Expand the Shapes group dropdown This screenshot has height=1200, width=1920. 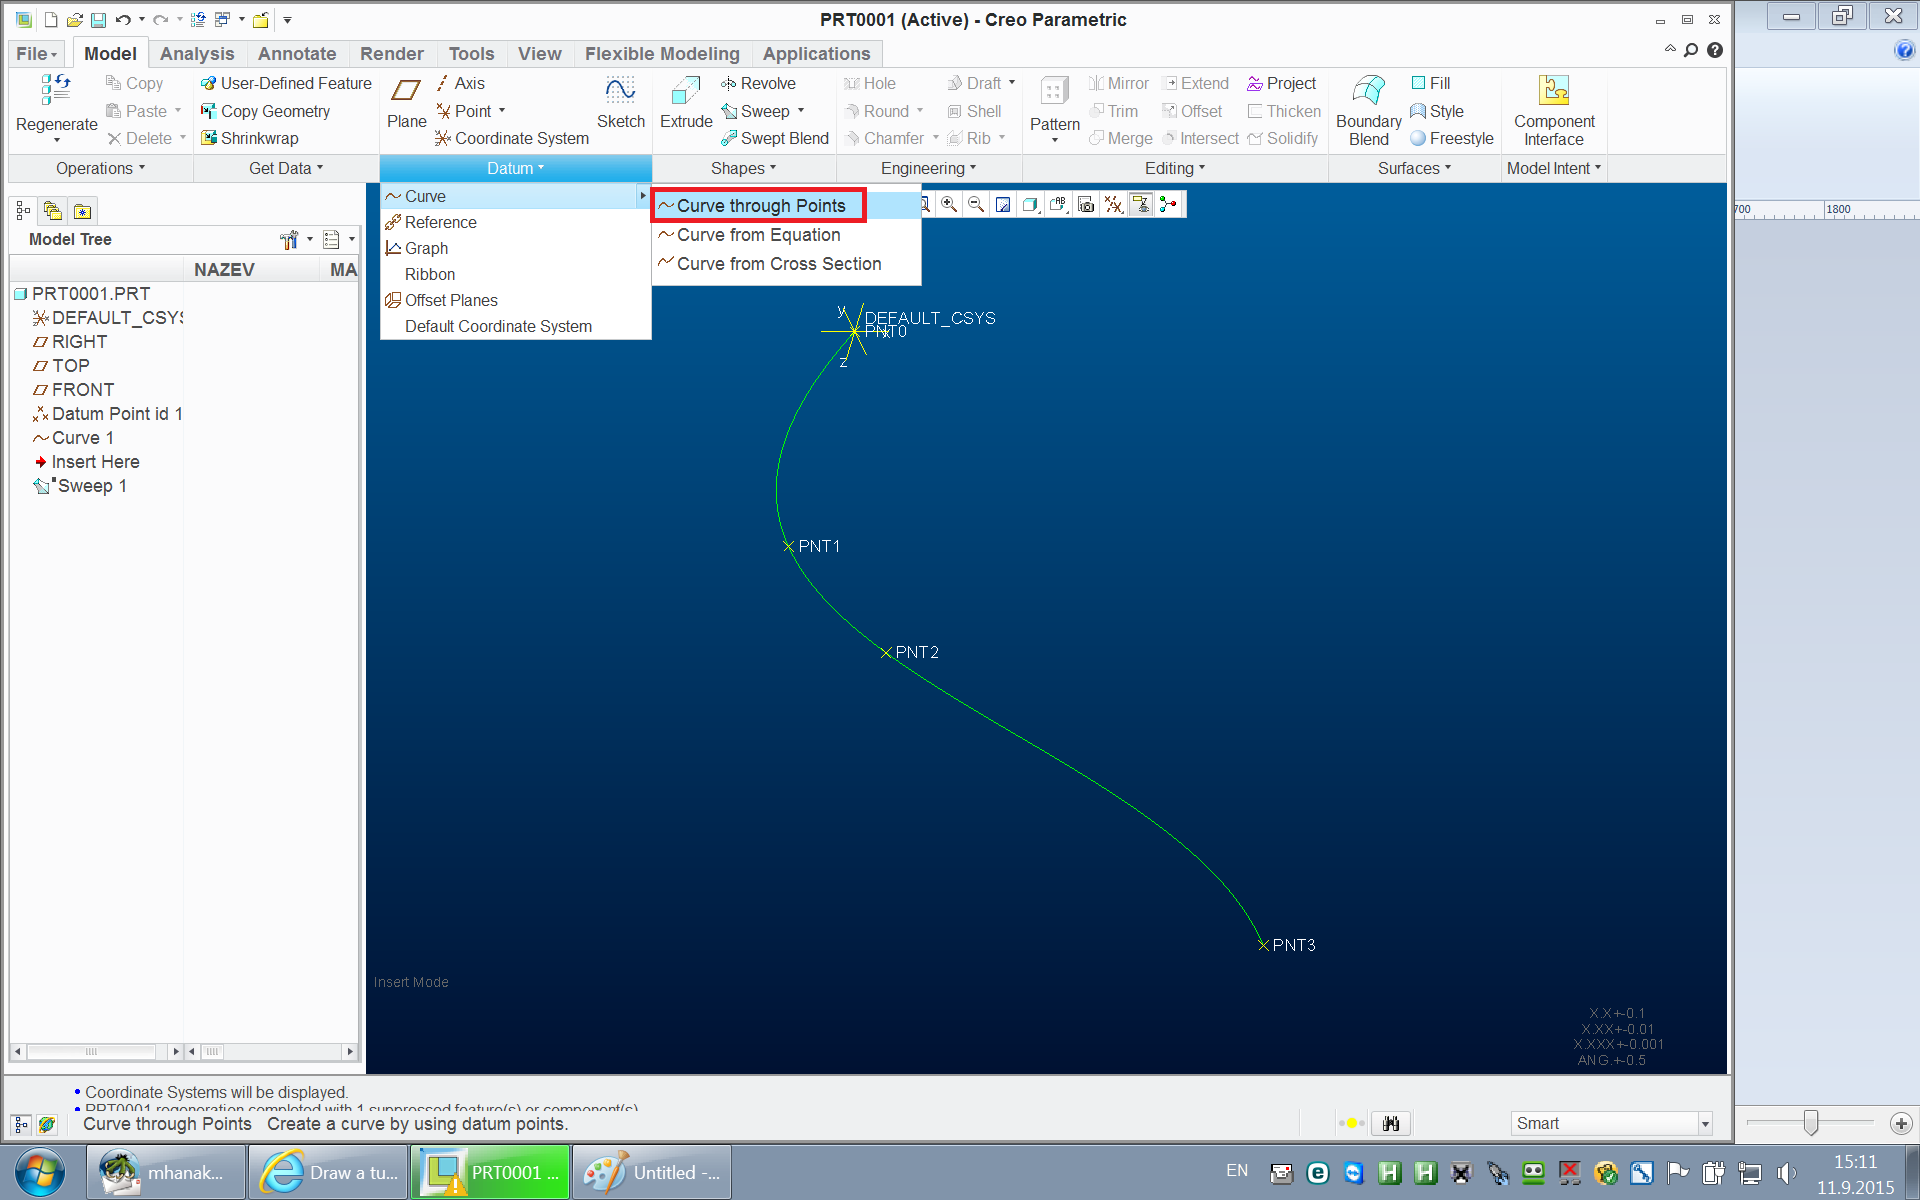[x=743, y=168]
